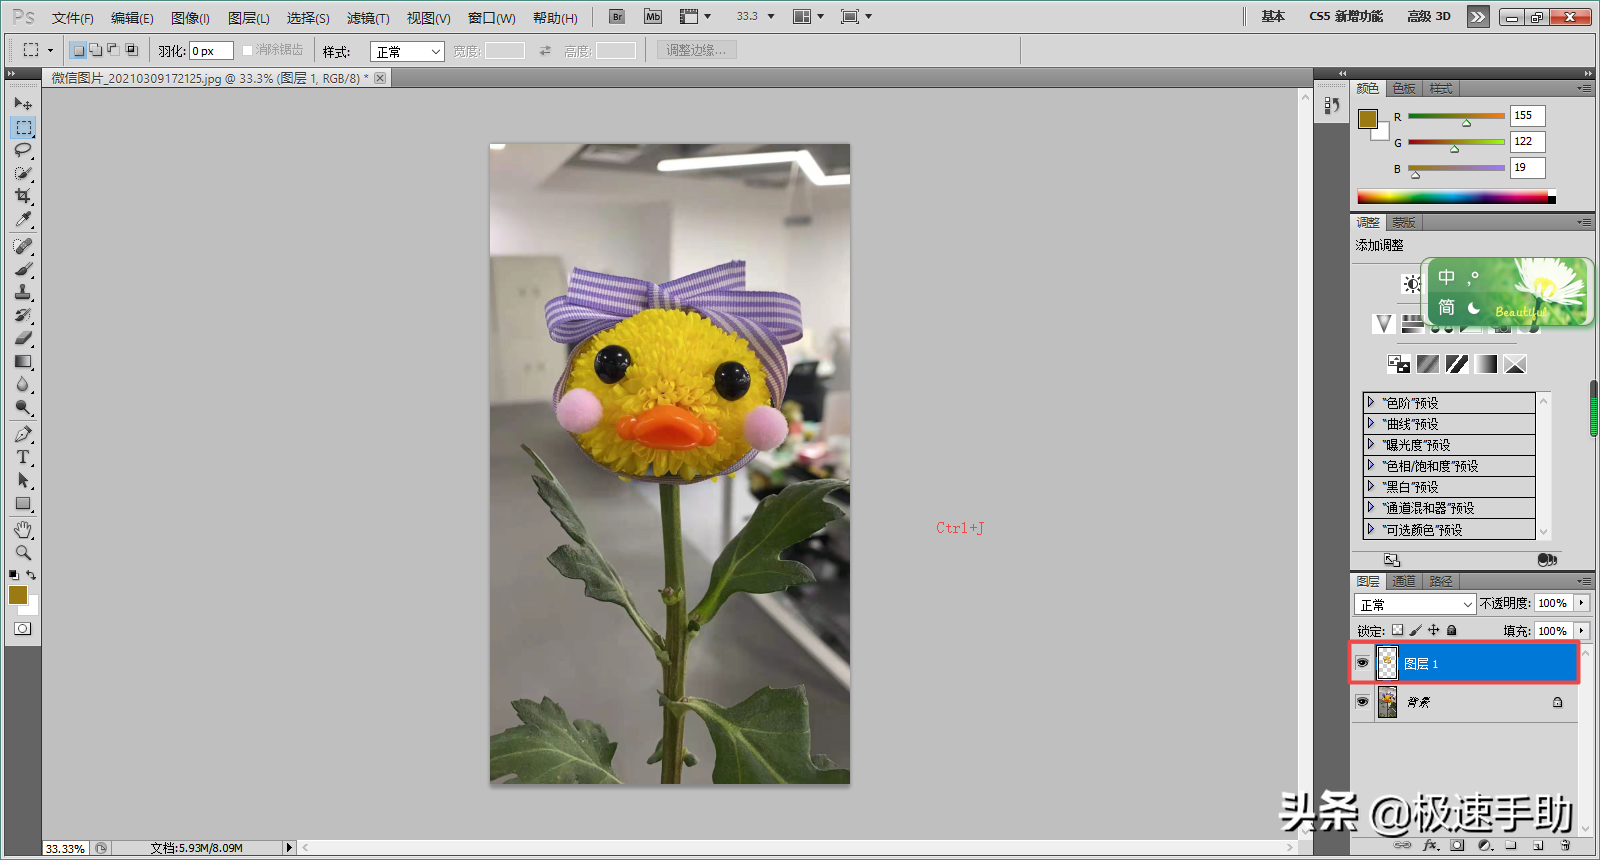1600x860 pixels.
Task: Switch to CS5 新增功能 workspace
Action: click(1346, 16)
